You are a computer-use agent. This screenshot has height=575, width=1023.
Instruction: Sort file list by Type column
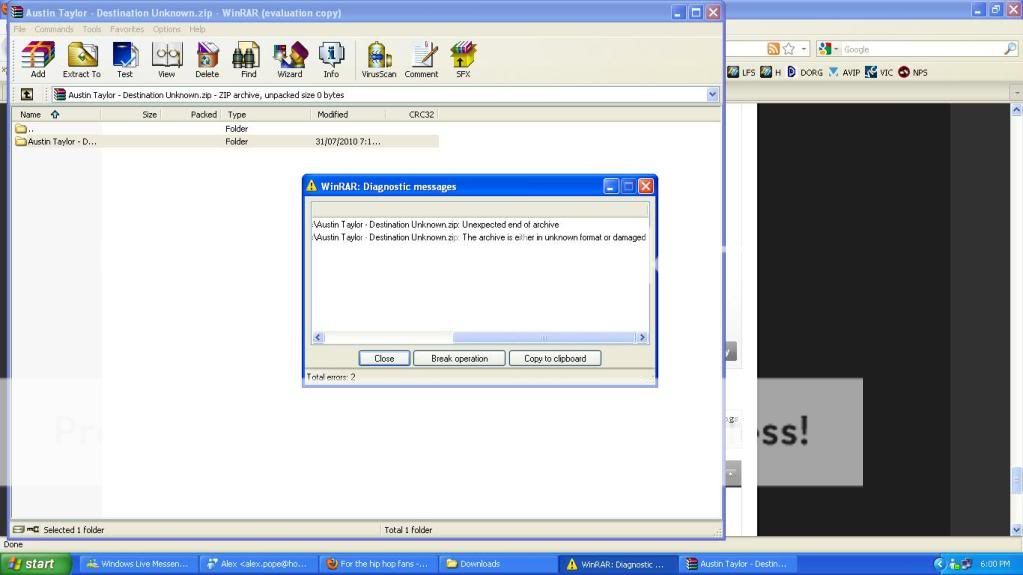pyautogui.click(x=266, y=114)
